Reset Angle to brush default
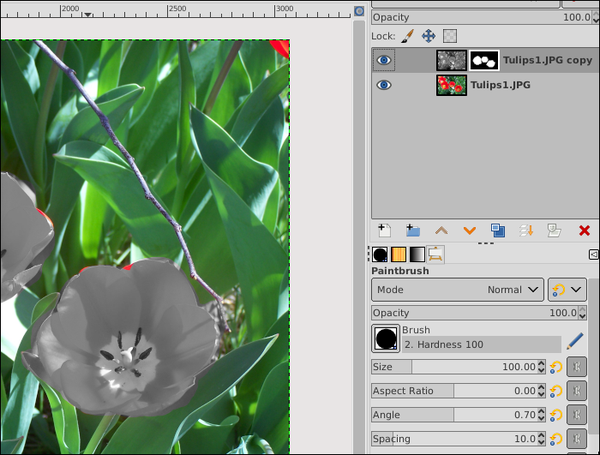This screenshot has width=600, height=455. click(556, 415)
